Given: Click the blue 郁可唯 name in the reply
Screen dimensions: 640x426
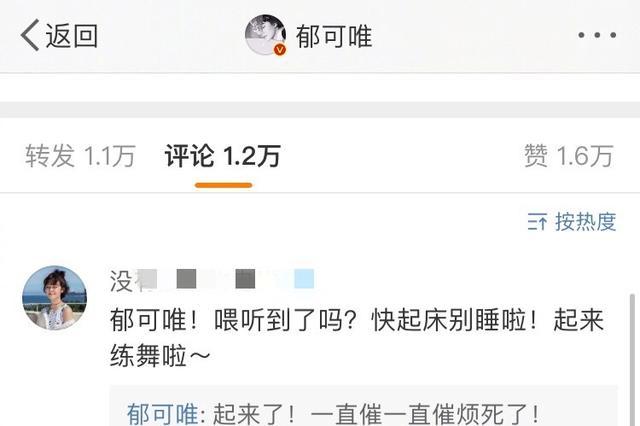Looking at the screenshot, I should (162, 414).
